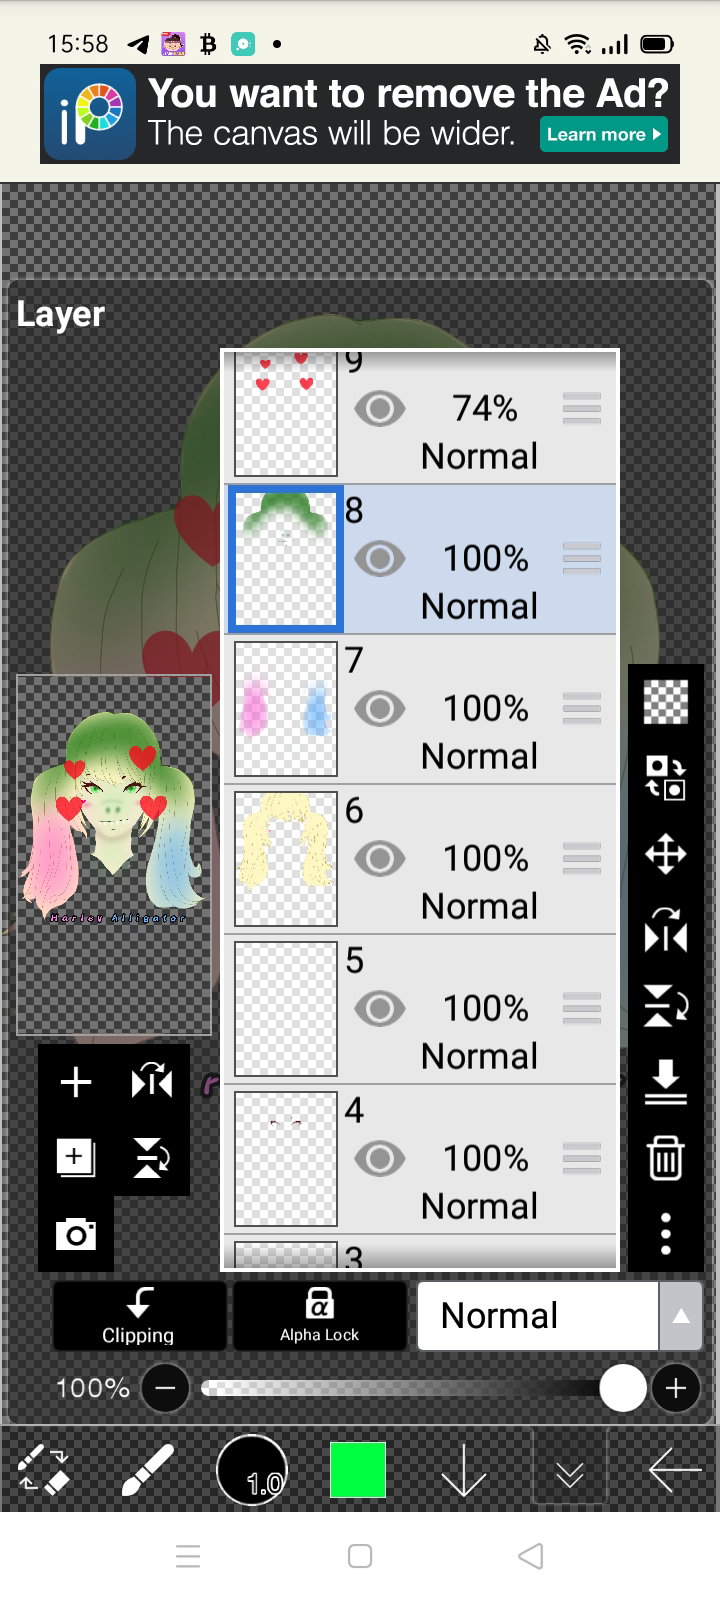The image size is (720, 1600).
Task: Open the green color swatch
Action: click(358, 1470)
